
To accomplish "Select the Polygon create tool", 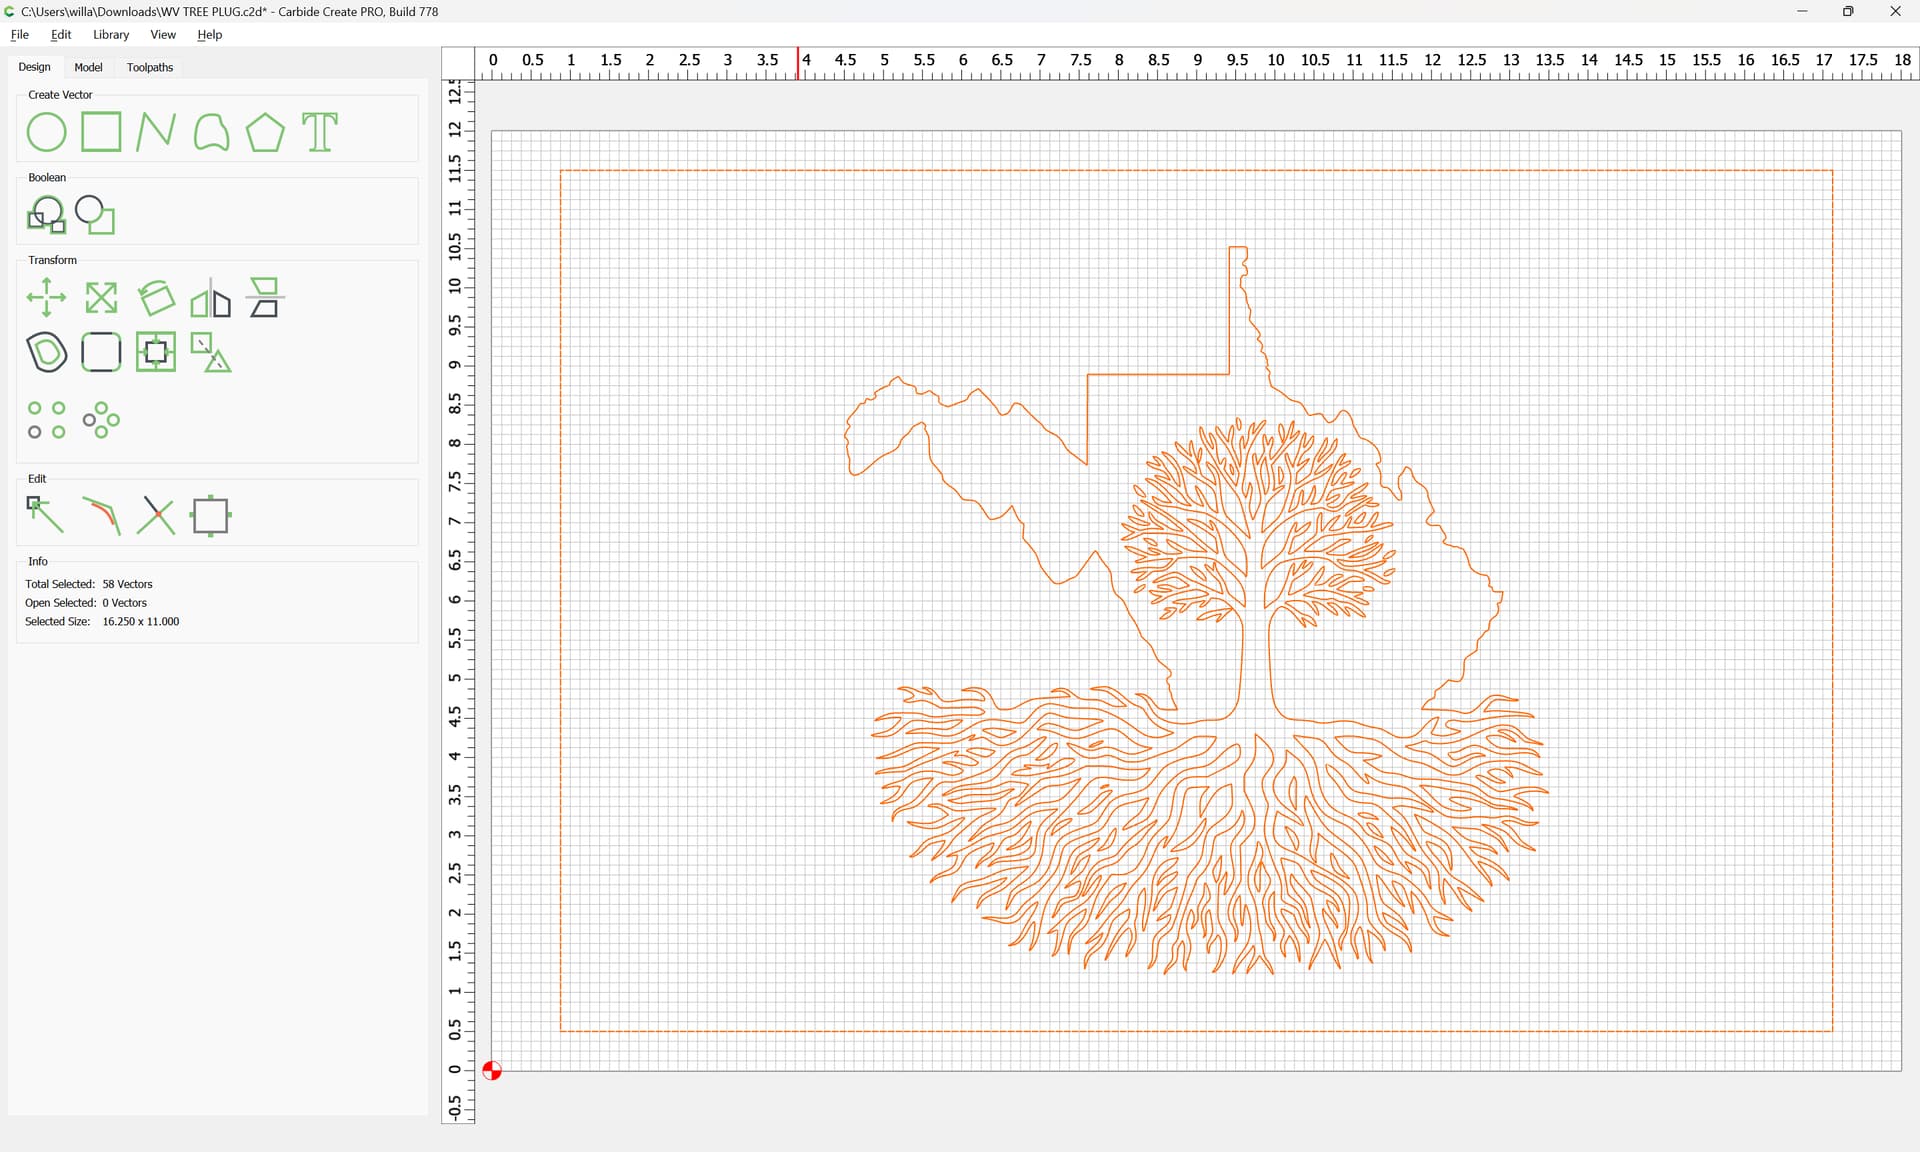I will (265, 132).
